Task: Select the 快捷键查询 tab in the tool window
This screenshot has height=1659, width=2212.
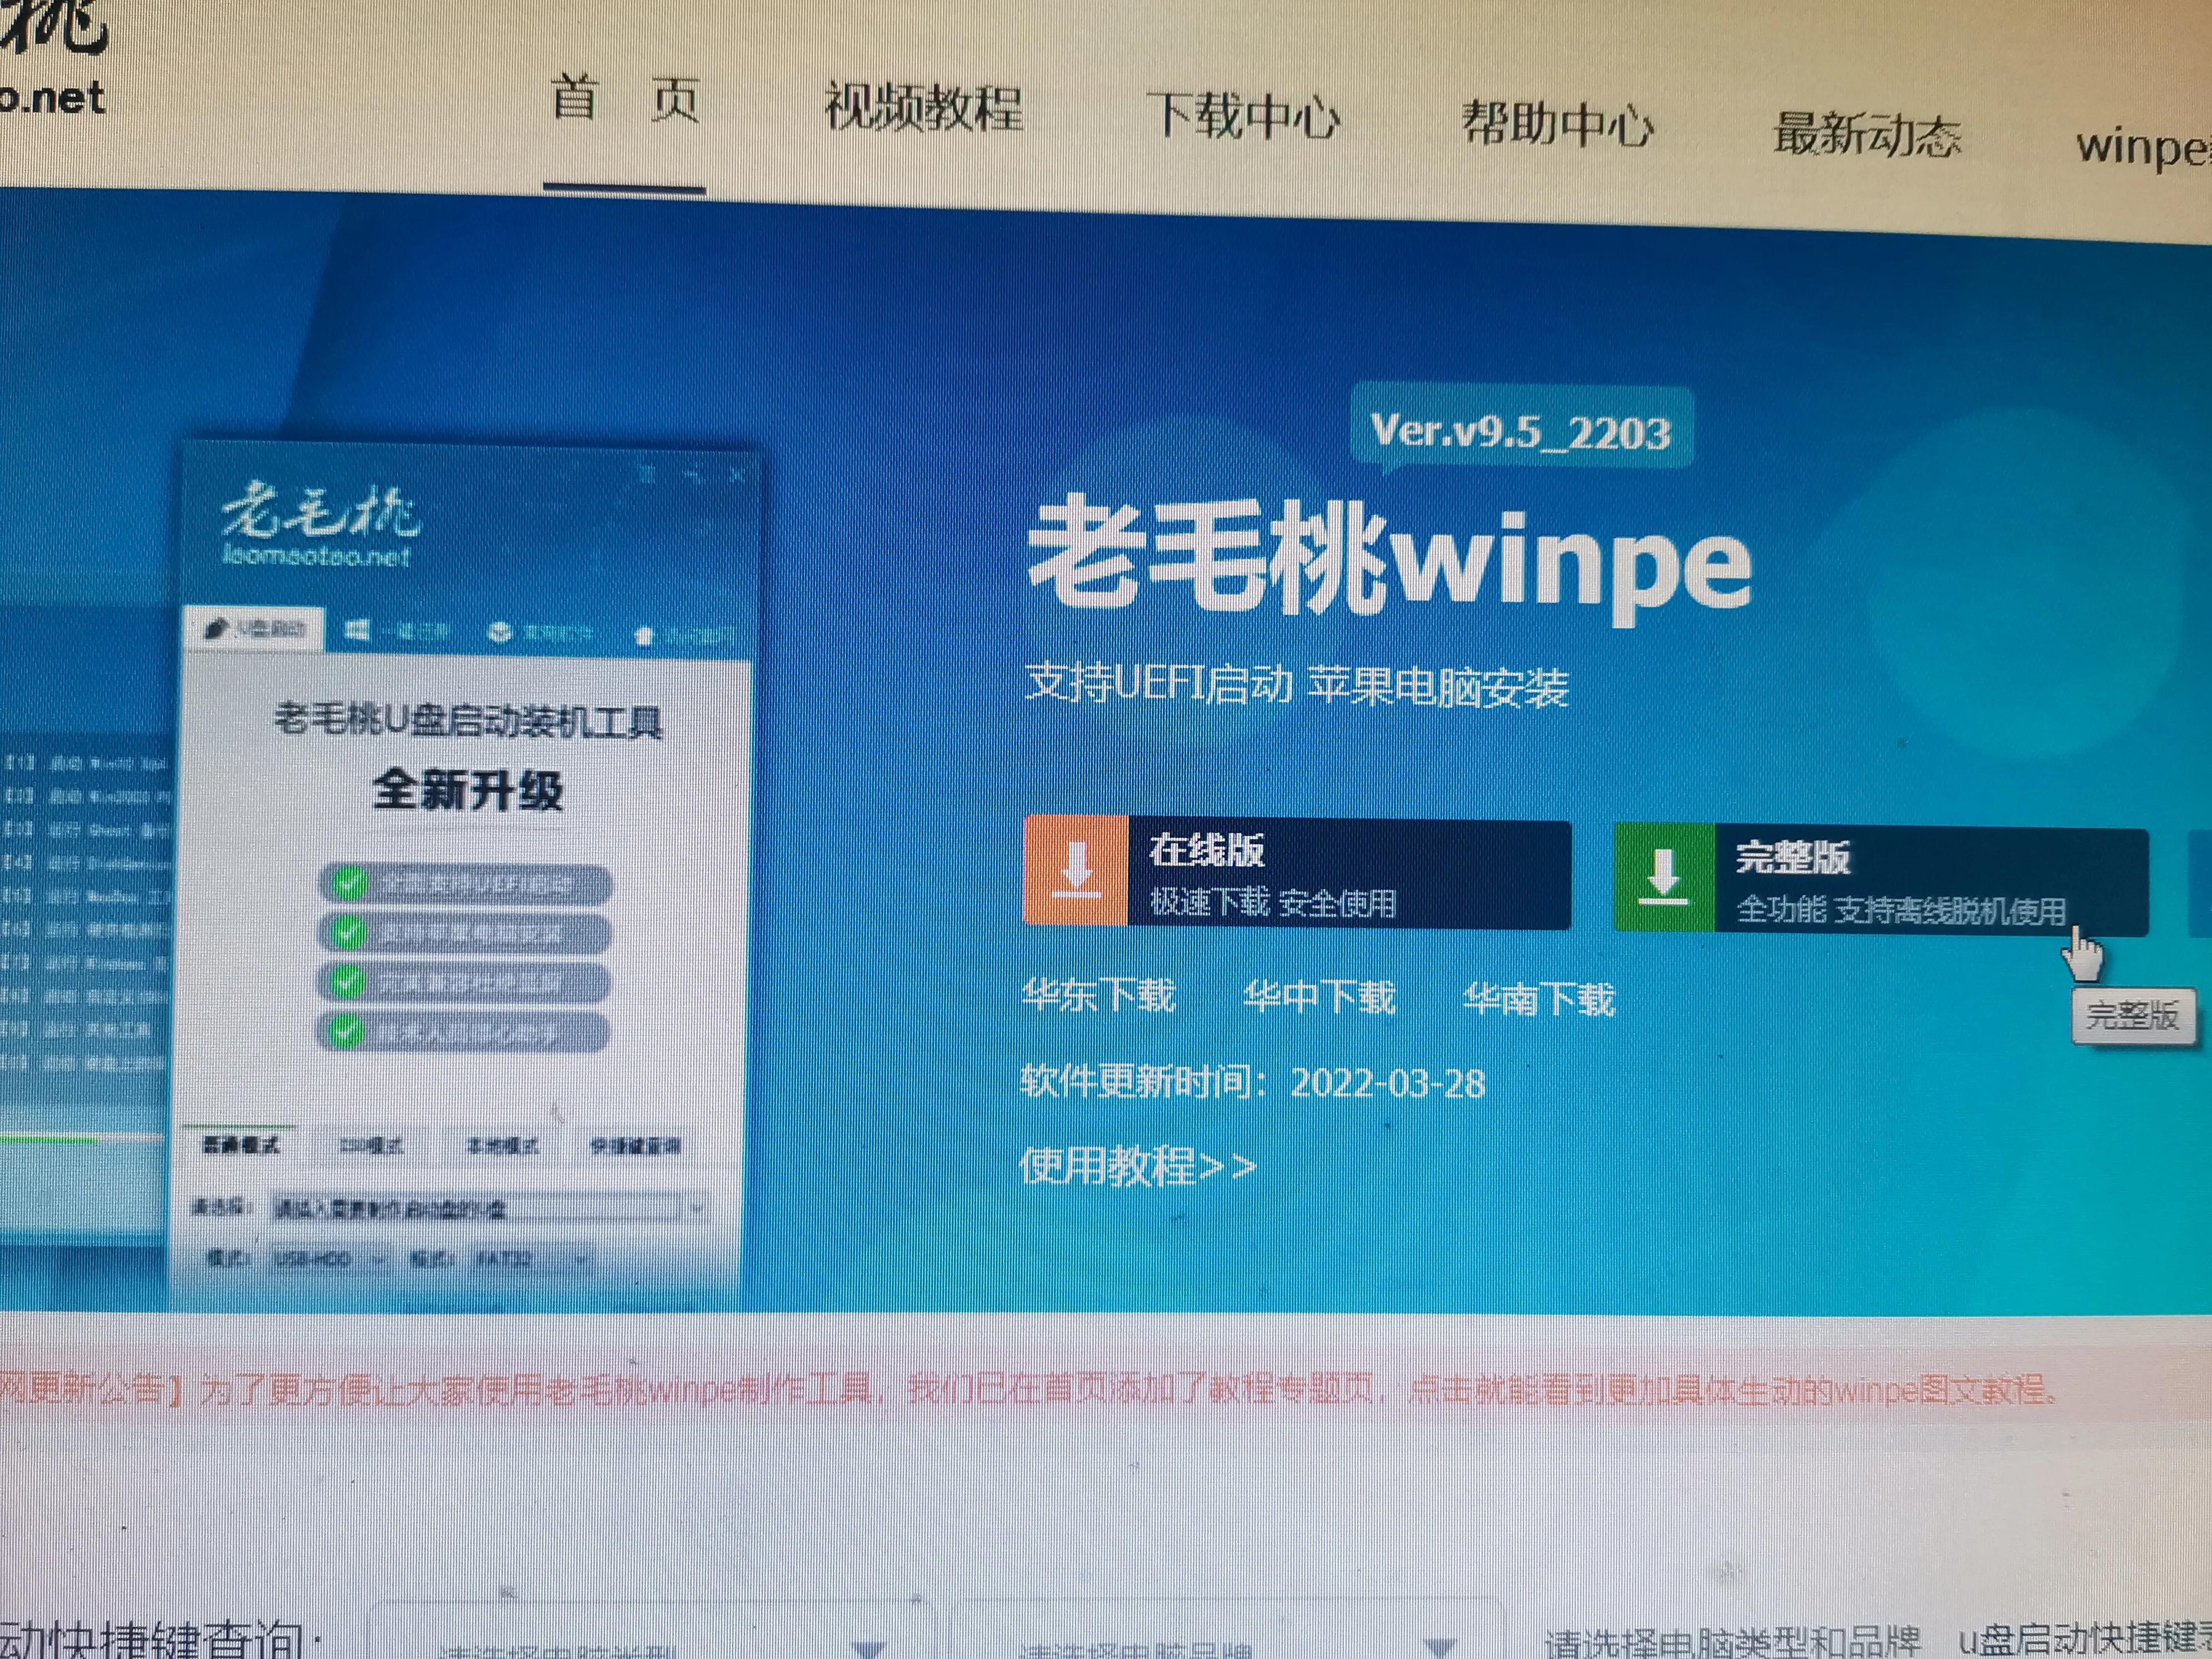Action: (635, 1146)
